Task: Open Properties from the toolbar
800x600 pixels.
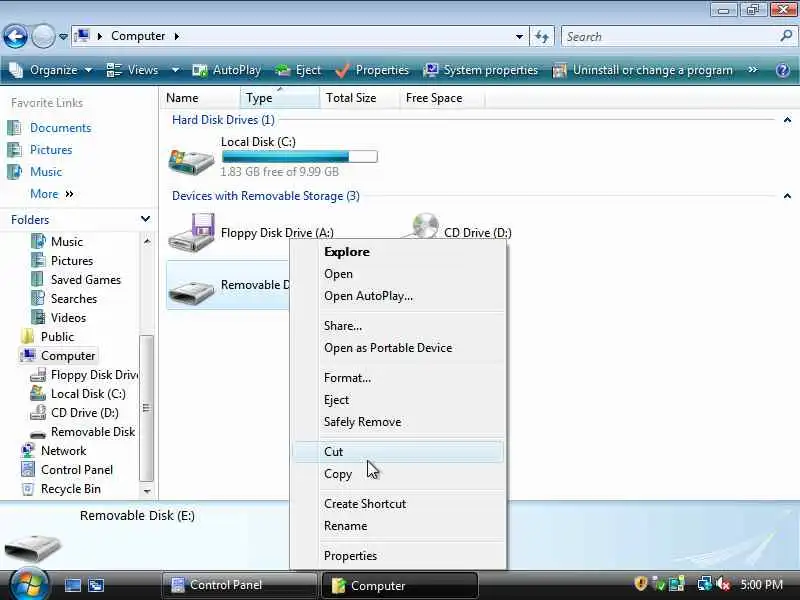Action: (372, 70)
